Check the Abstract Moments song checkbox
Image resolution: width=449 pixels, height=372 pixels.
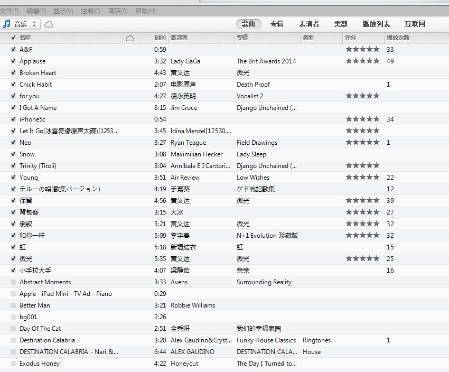tap(13, 282)
